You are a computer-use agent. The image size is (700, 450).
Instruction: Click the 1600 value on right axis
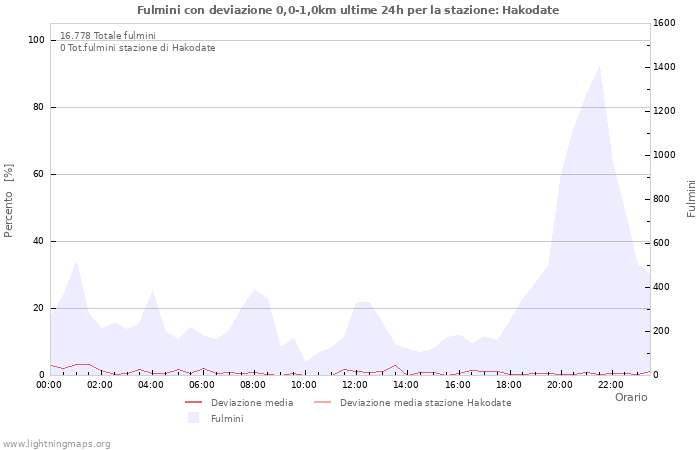tap(664, 23)
